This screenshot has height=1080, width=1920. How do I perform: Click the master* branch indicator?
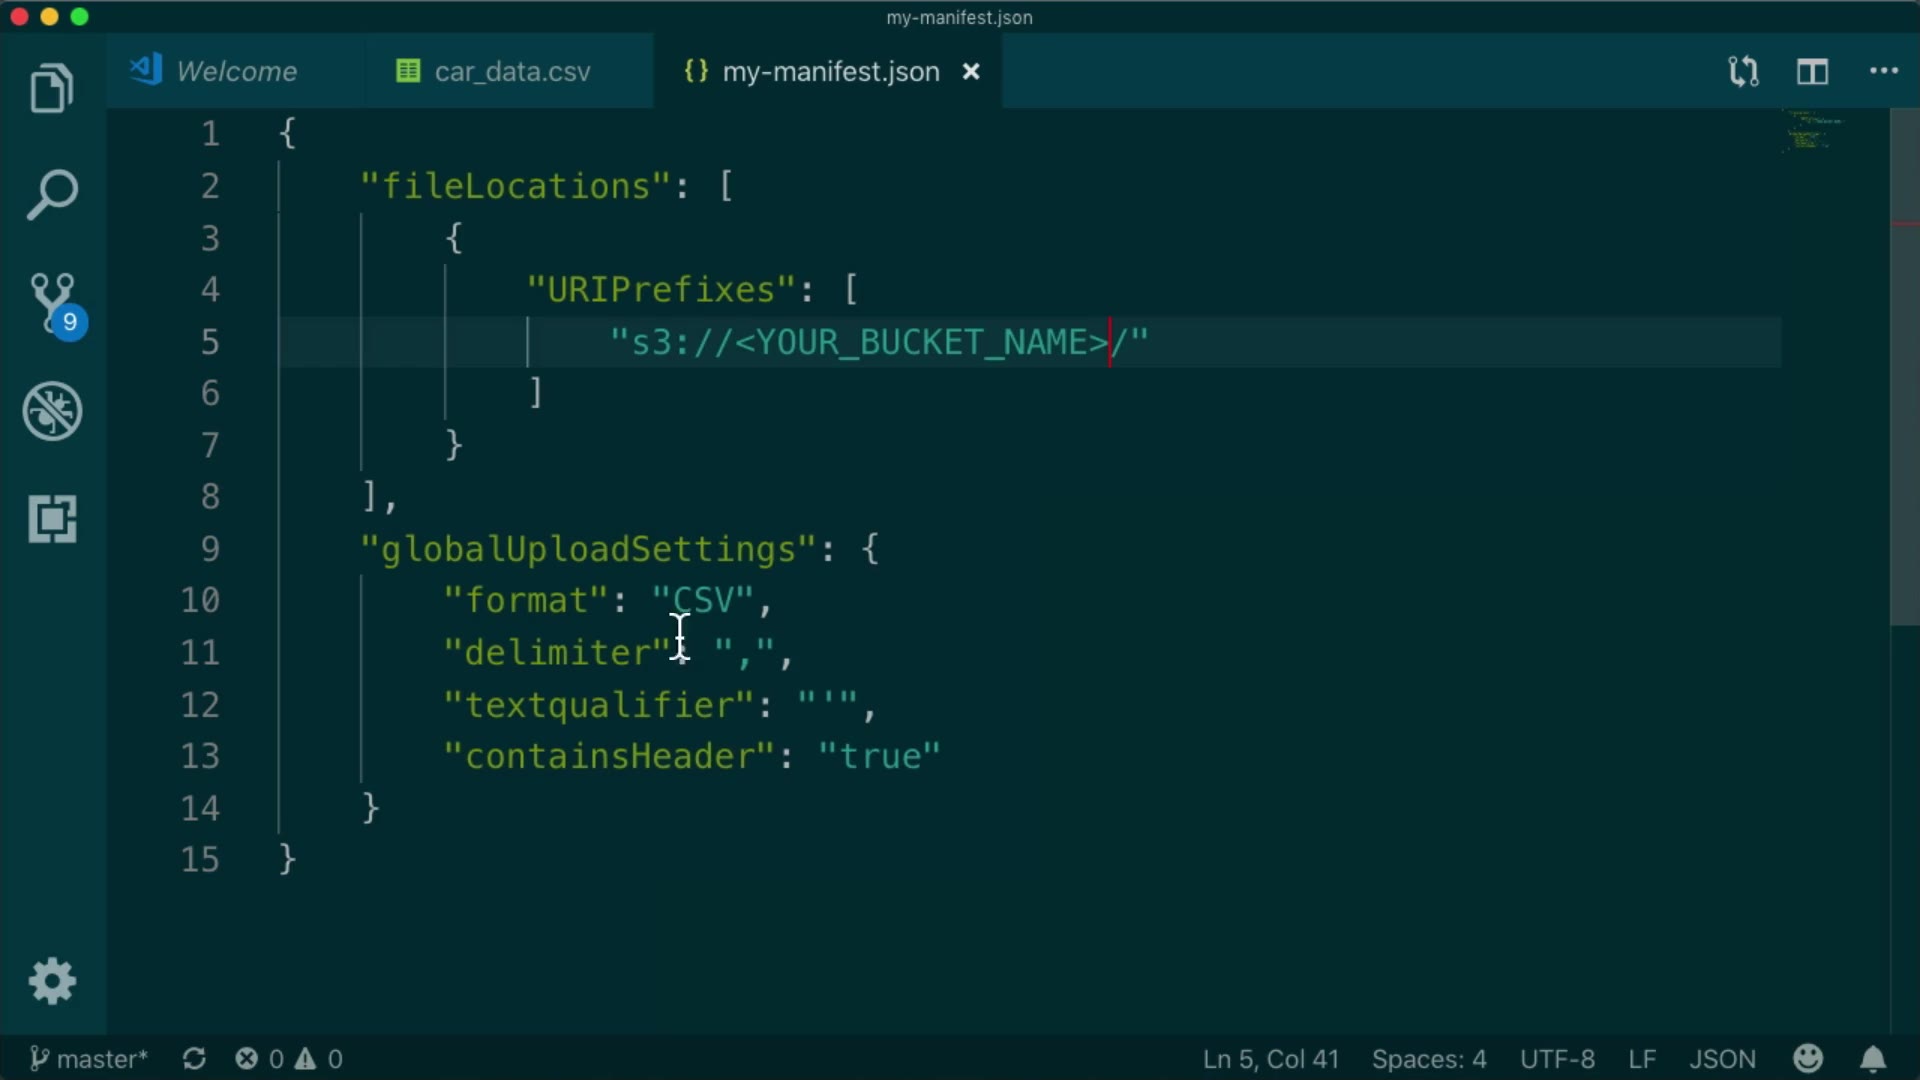89,1059
